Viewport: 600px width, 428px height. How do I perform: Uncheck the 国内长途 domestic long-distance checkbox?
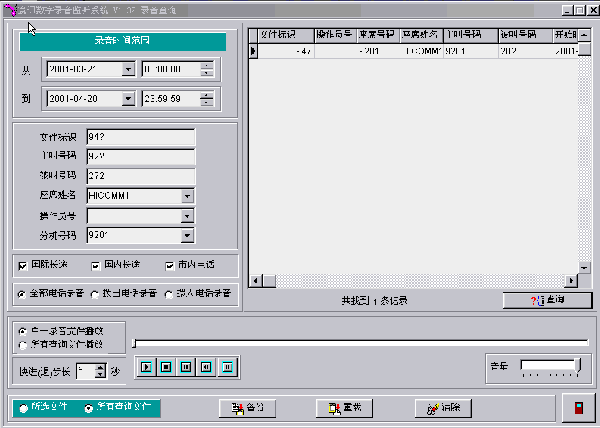point(96,265)
